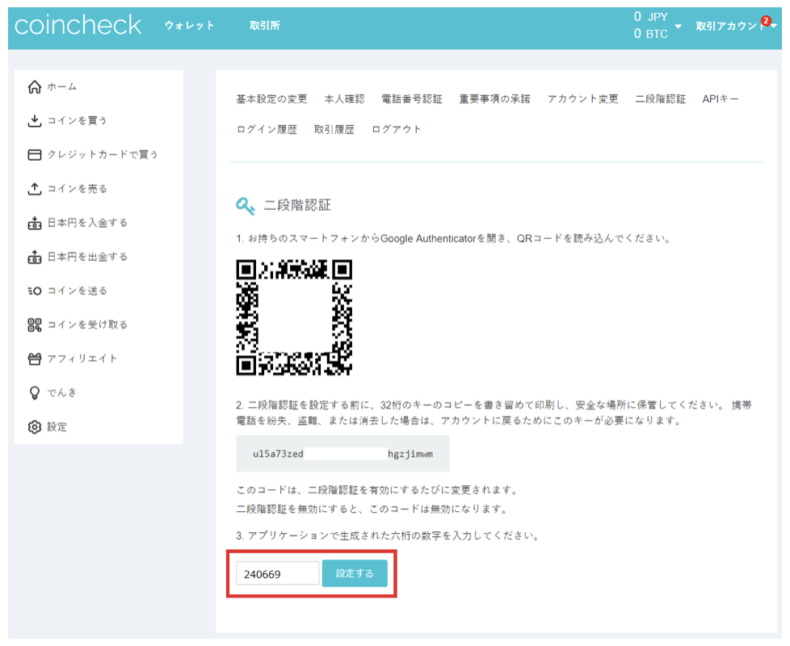Click the key icon beside 二段階認証 heading
Screen dimensions: 790x646
[245, 206]
